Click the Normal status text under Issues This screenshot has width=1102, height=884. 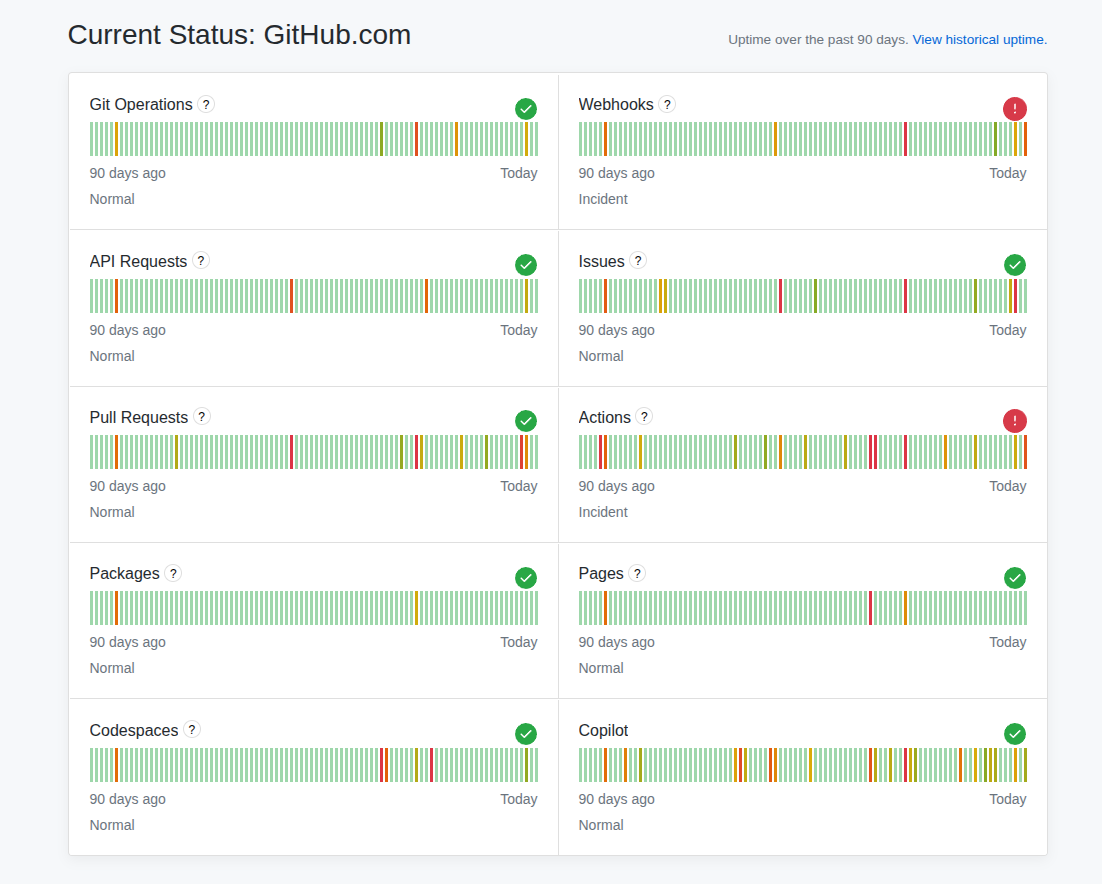(x=601, y=356)
